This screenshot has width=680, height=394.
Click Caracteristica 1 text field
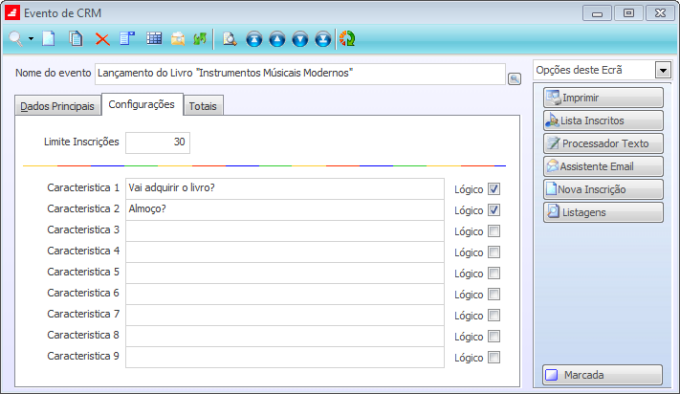pyautogui.click(x=285, y=189)
